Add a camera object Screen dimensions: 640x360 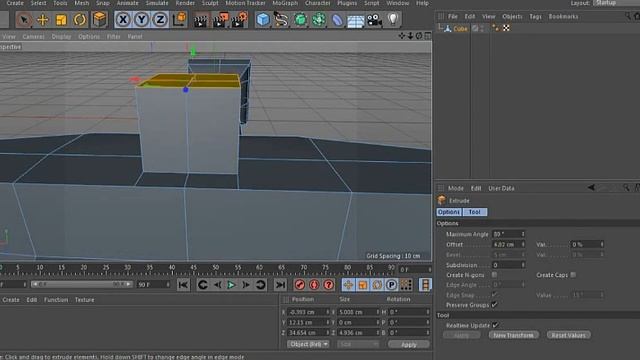(x=374, y=20)
